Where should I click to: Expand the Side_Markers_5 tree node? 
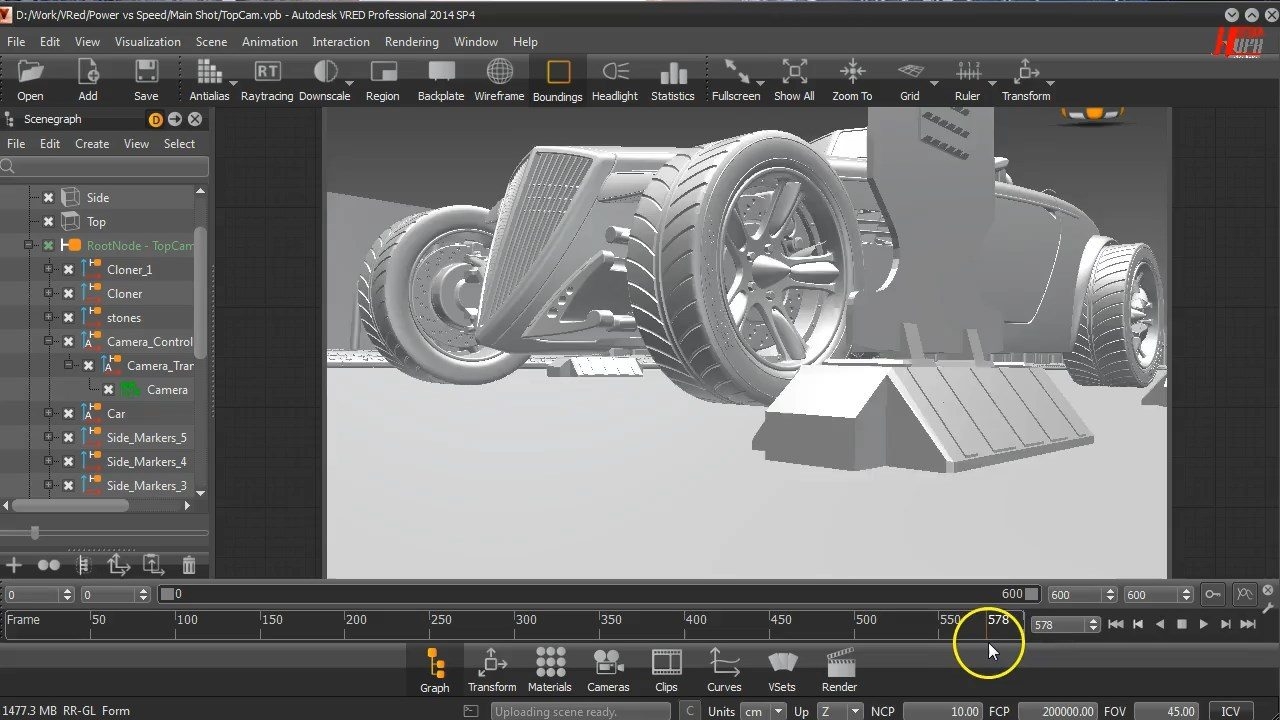pos(48,438)
